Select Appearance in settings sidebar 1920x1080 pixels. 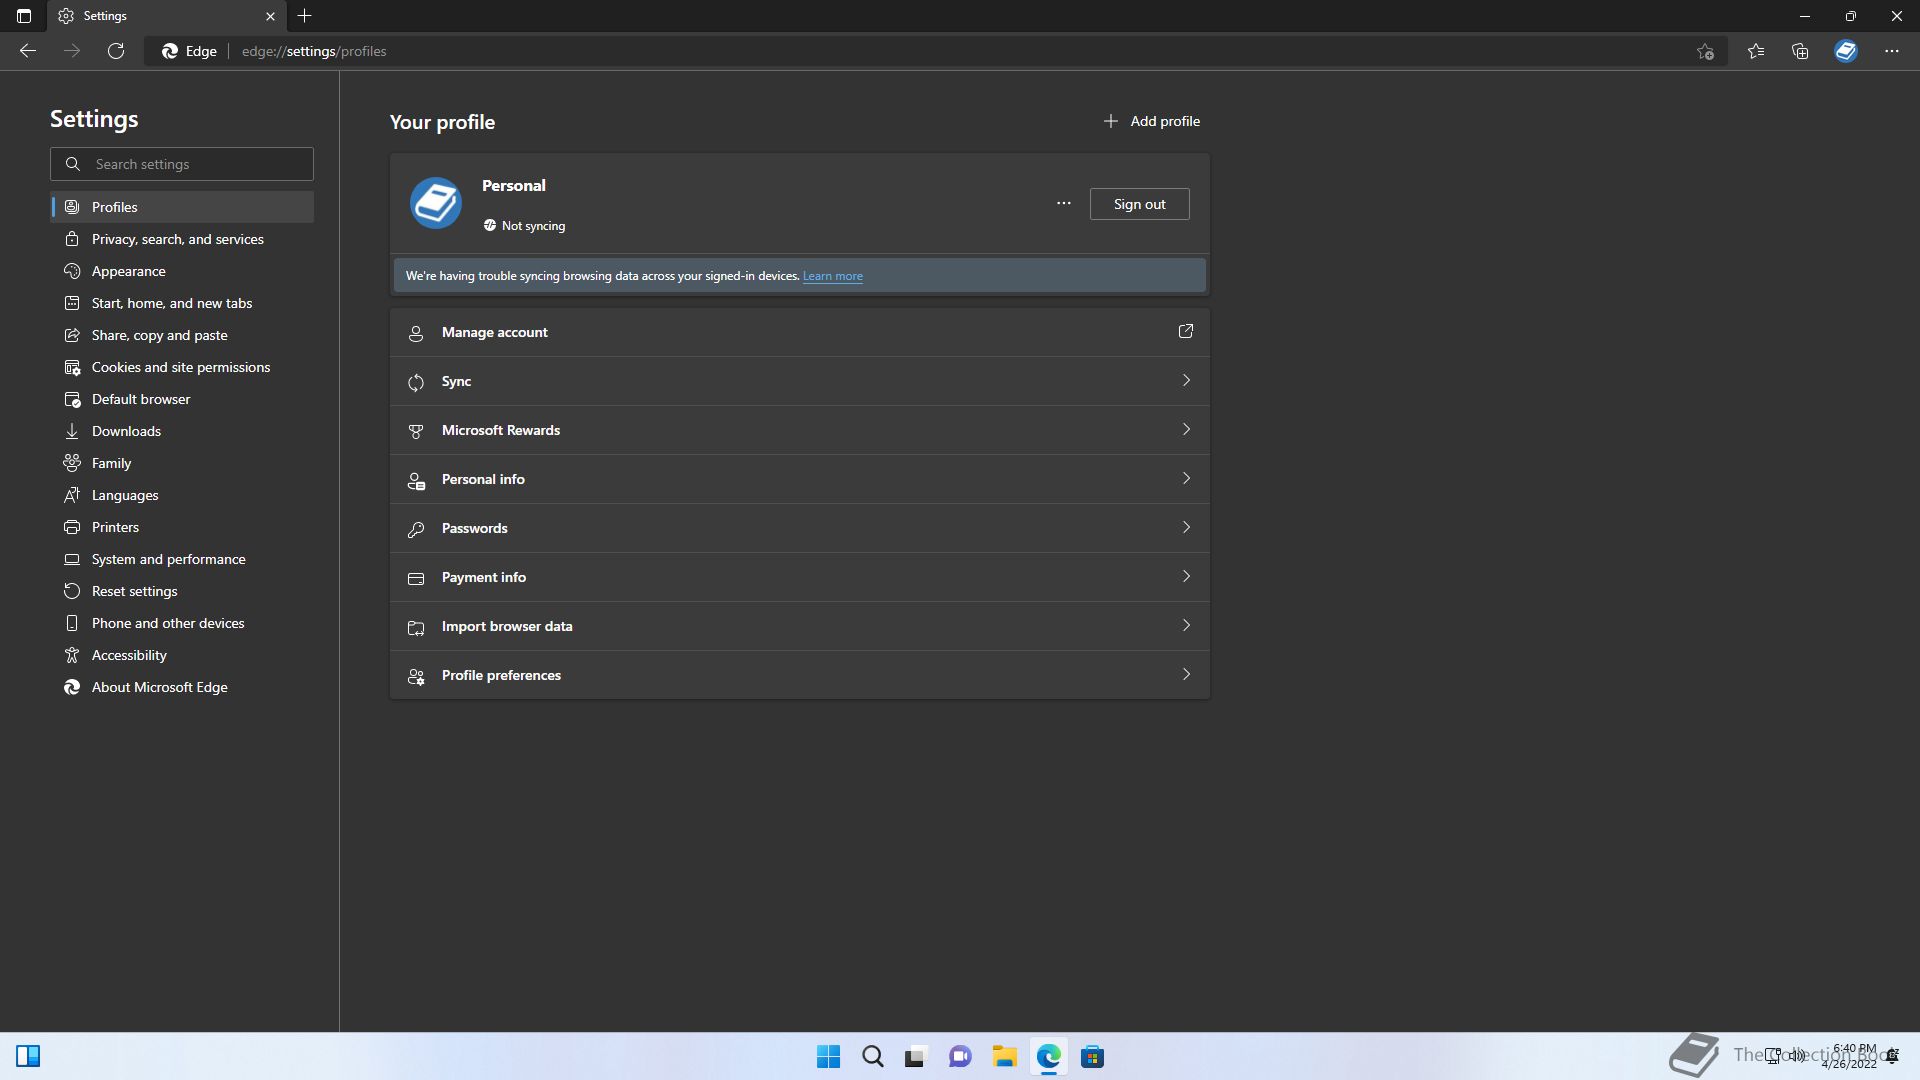(x=129, y=271)
